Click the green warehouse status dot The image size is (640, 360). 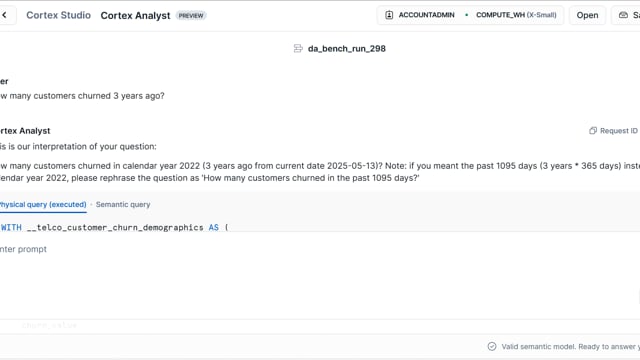467,15
